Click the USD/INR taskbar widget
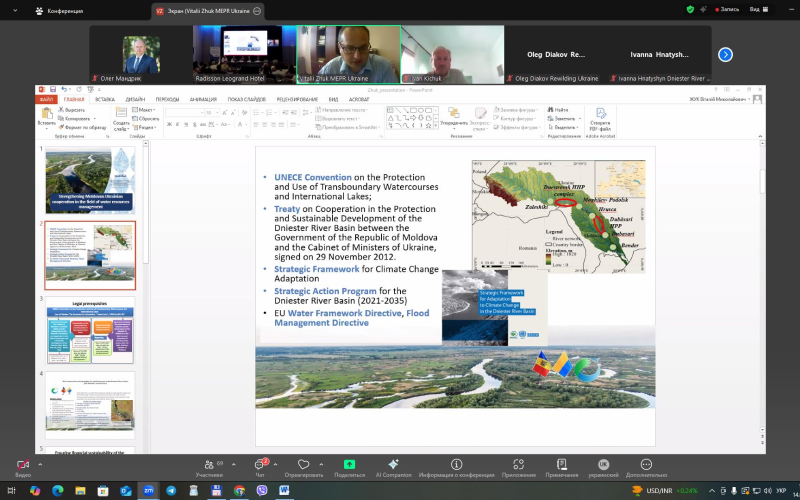The image size is (800, 500). [665, 490]
